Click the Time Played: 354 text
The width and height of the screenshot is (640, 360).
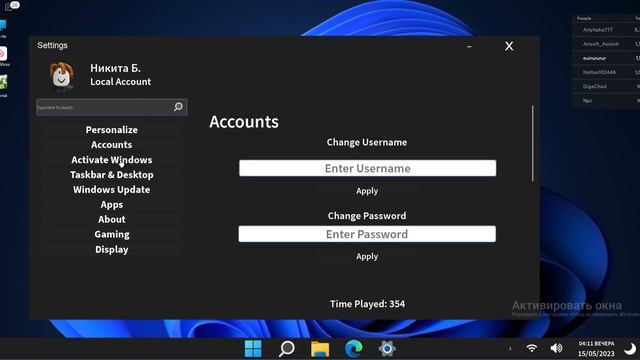click(367, 304)
